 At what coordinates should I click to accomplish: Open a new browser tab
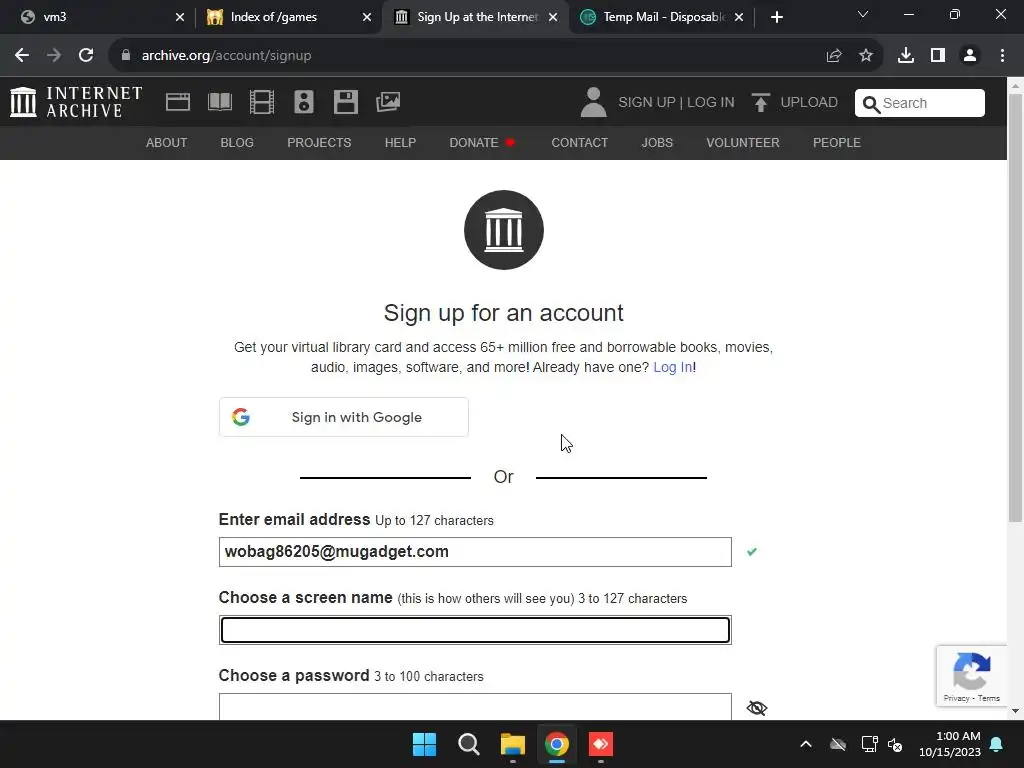click(x=776, y=17)
